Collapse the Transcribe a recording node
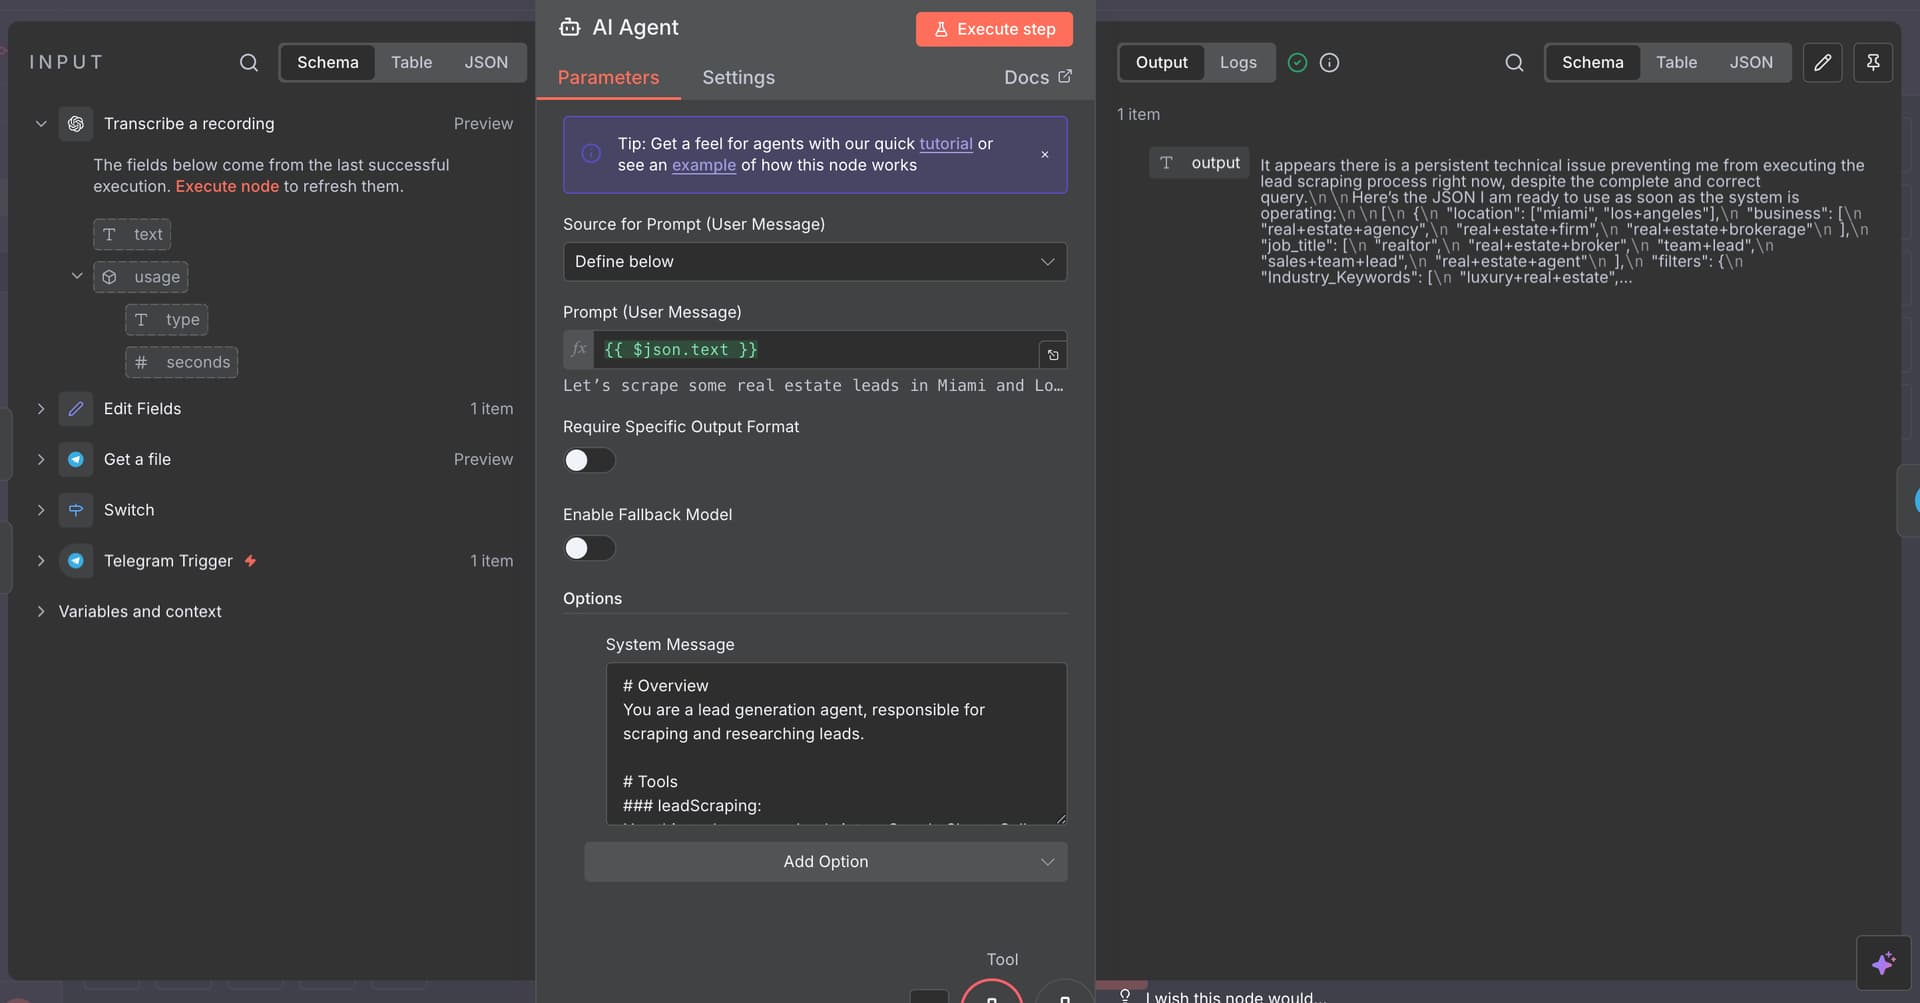The height and width of the screenshot is (1003, 1920). click(x=41, y=124)
